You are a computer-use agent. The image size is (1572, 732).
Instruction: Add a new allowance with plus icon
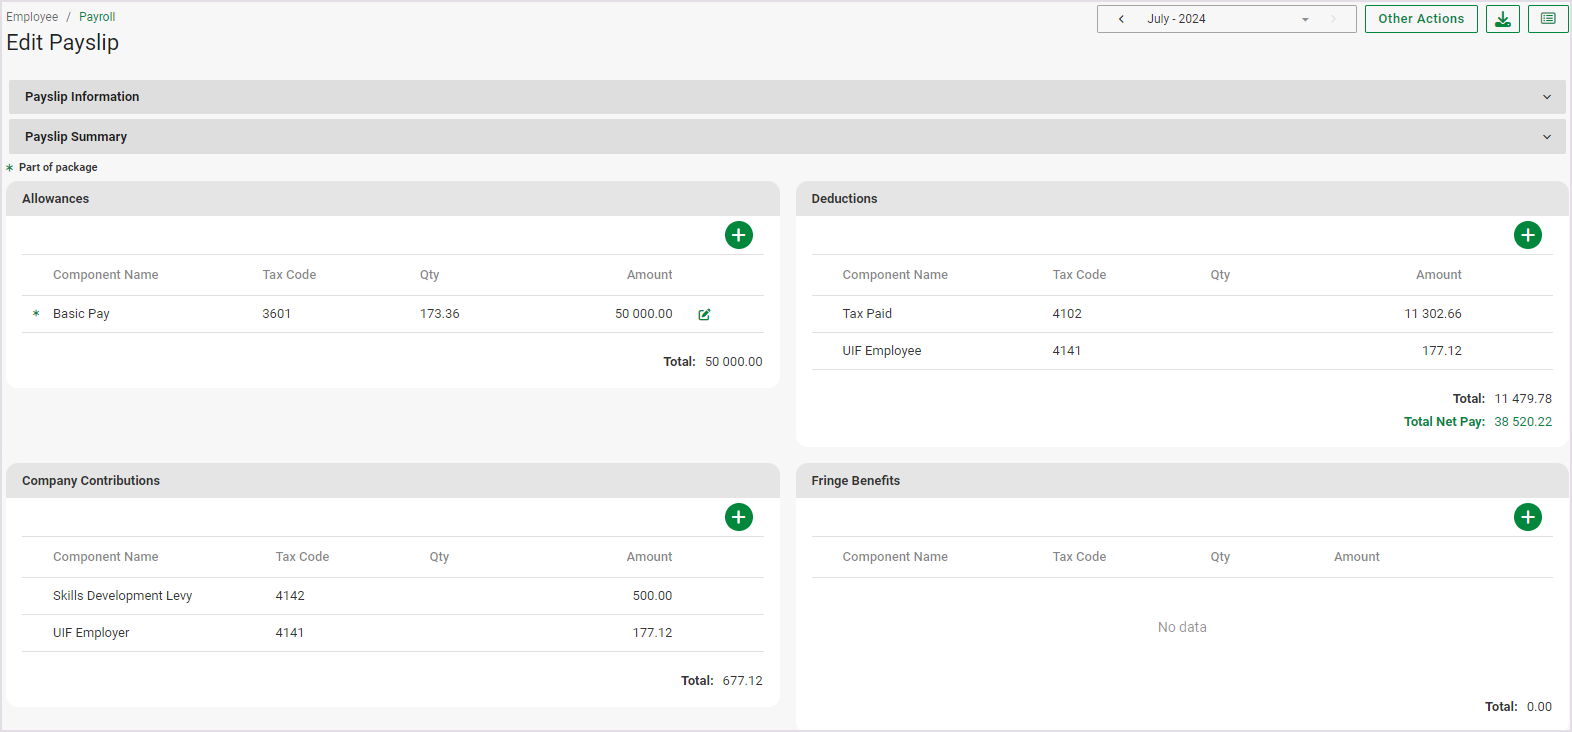(738, 235)
